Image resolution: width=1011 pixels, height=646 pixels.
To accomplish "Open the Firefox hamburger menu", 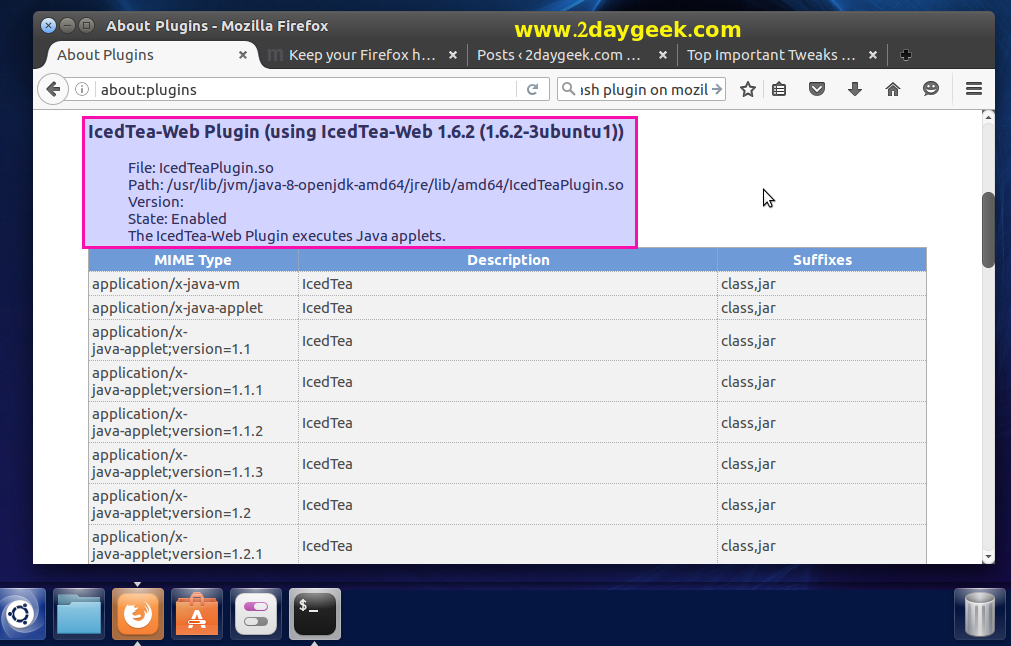I will coord(974,89).
